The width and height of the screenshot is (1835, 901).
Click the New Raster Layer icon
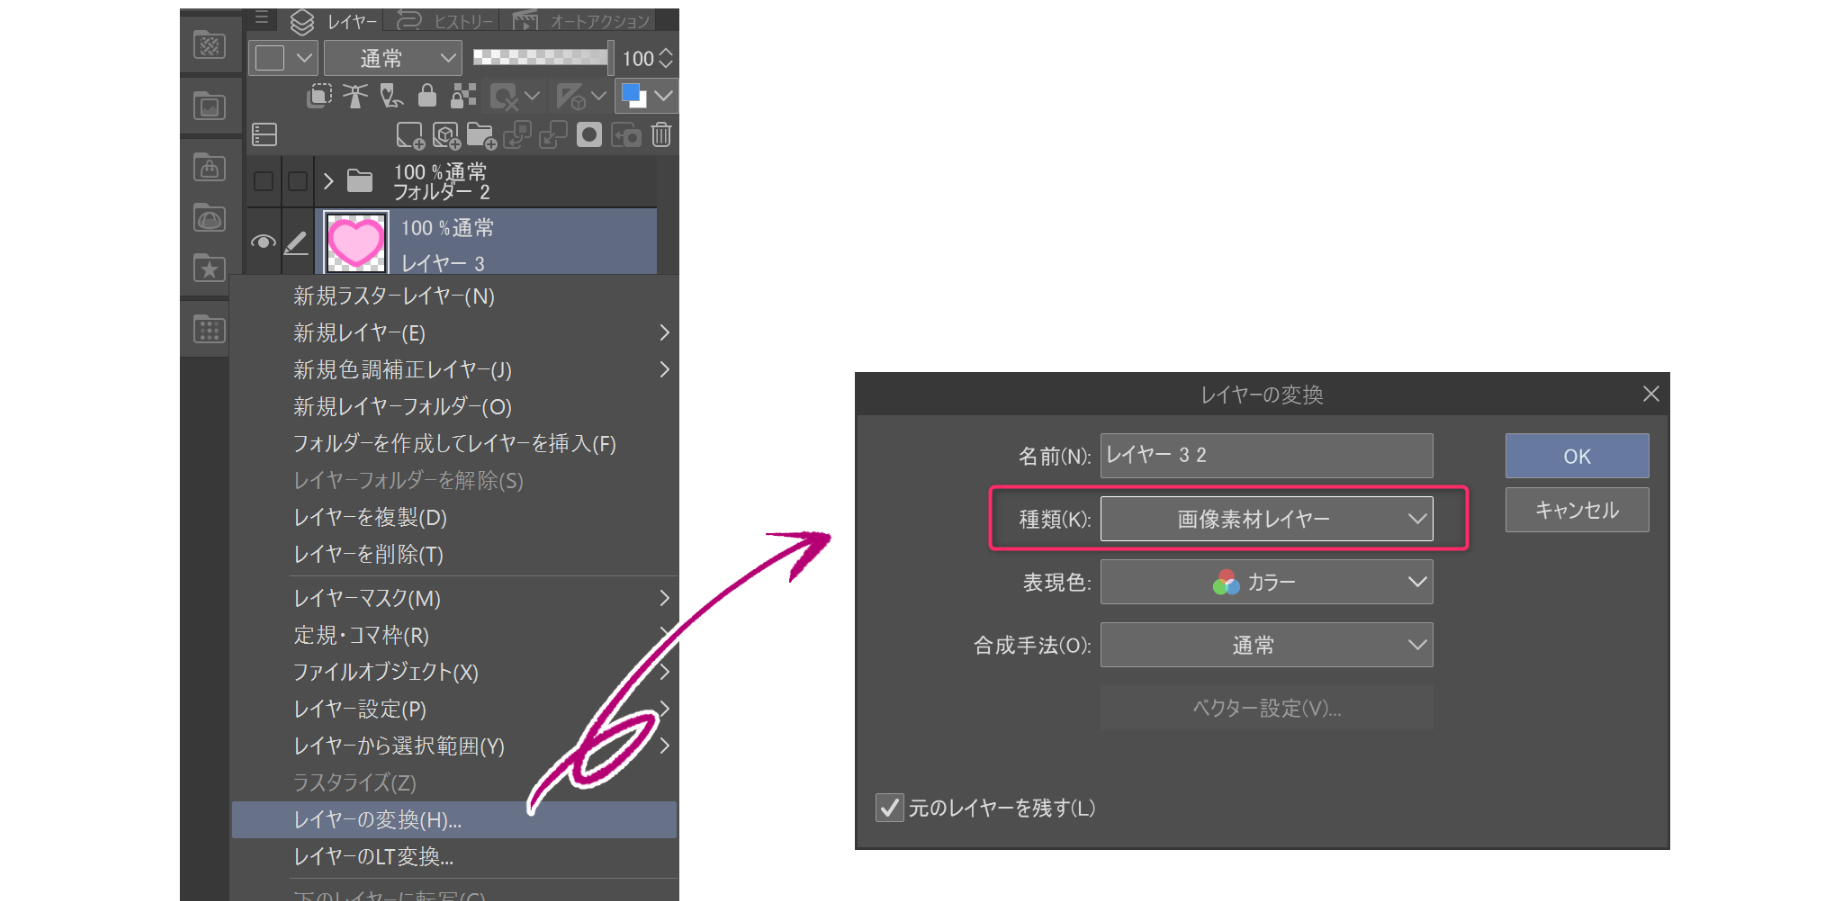(x=409, y=135)
